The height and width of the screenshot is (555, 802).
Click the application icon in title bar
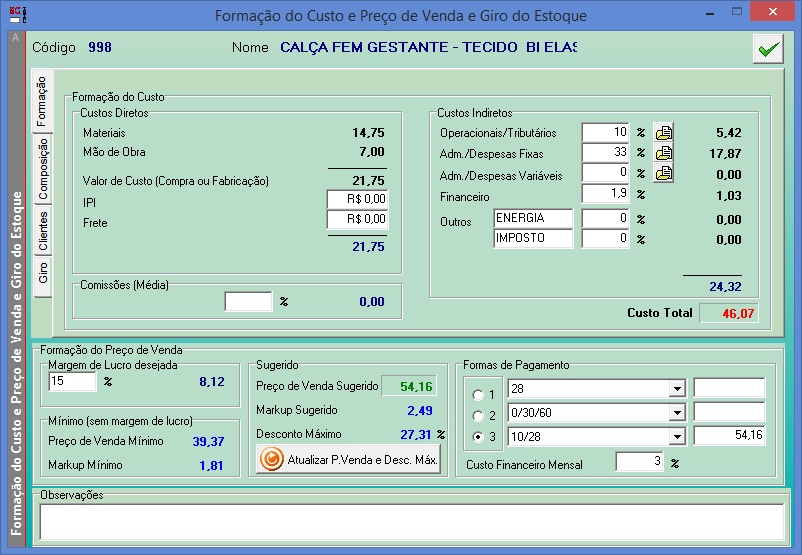tap(13, 14)
